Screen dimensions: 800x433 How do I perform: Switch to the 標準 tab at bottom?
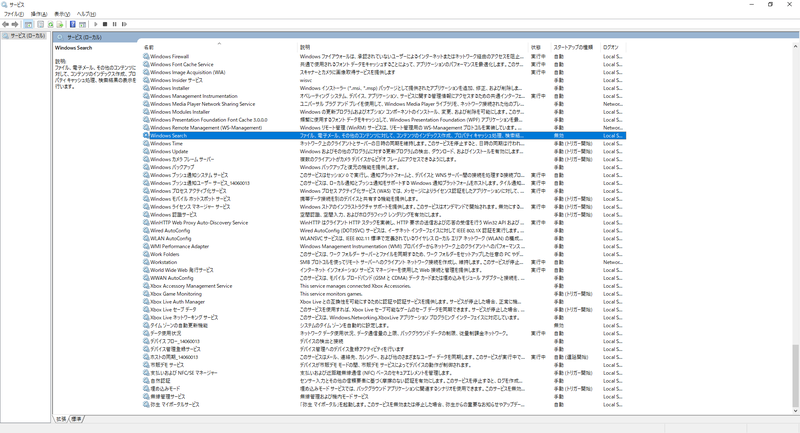pyautogui.click(x=77, y=419)
